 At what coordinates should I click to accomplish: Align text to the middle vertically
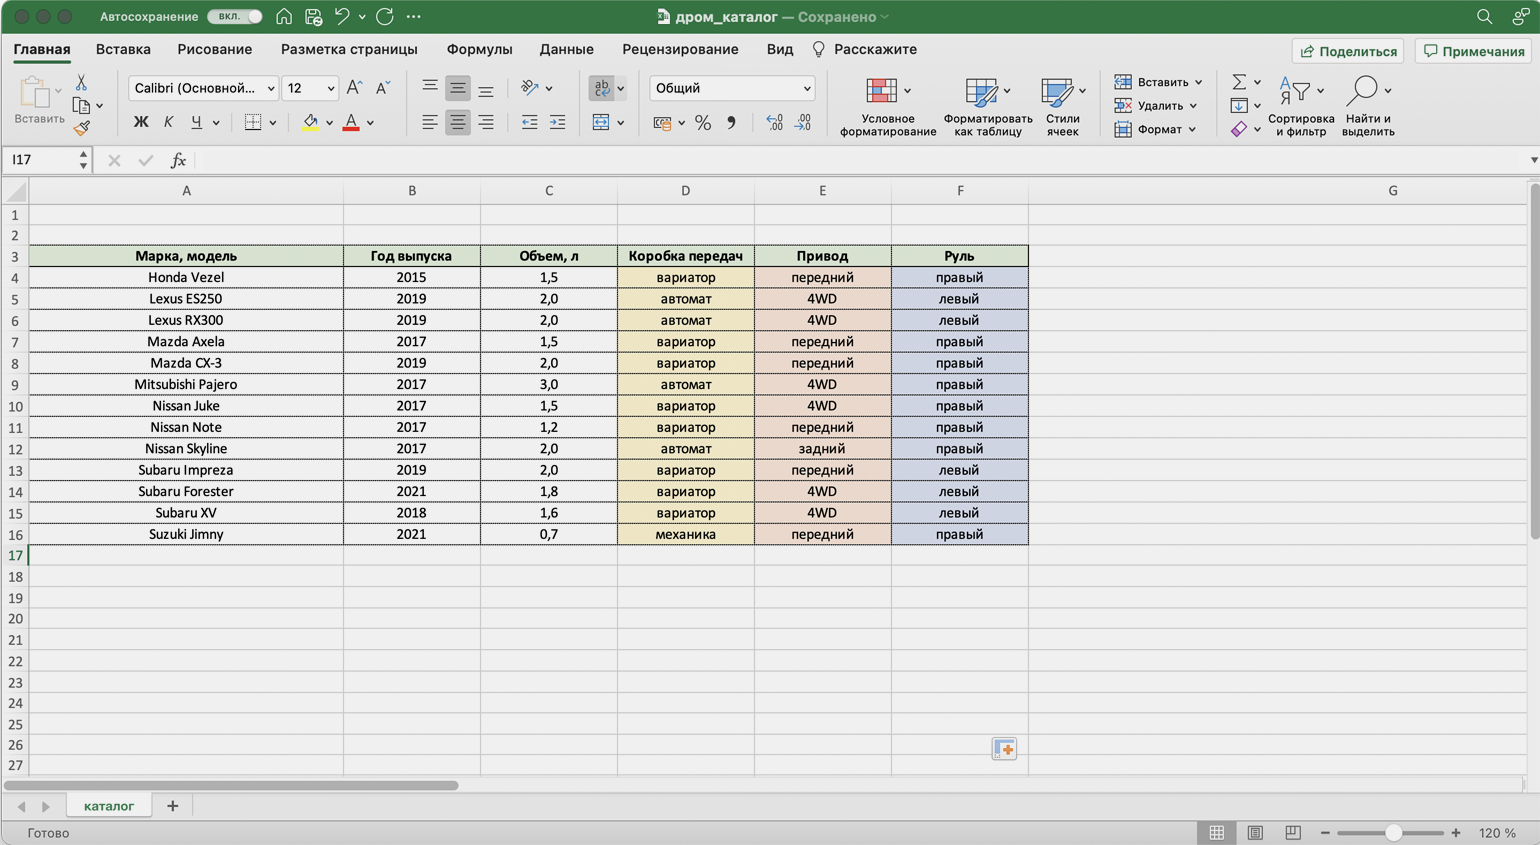tap(457, 88)
